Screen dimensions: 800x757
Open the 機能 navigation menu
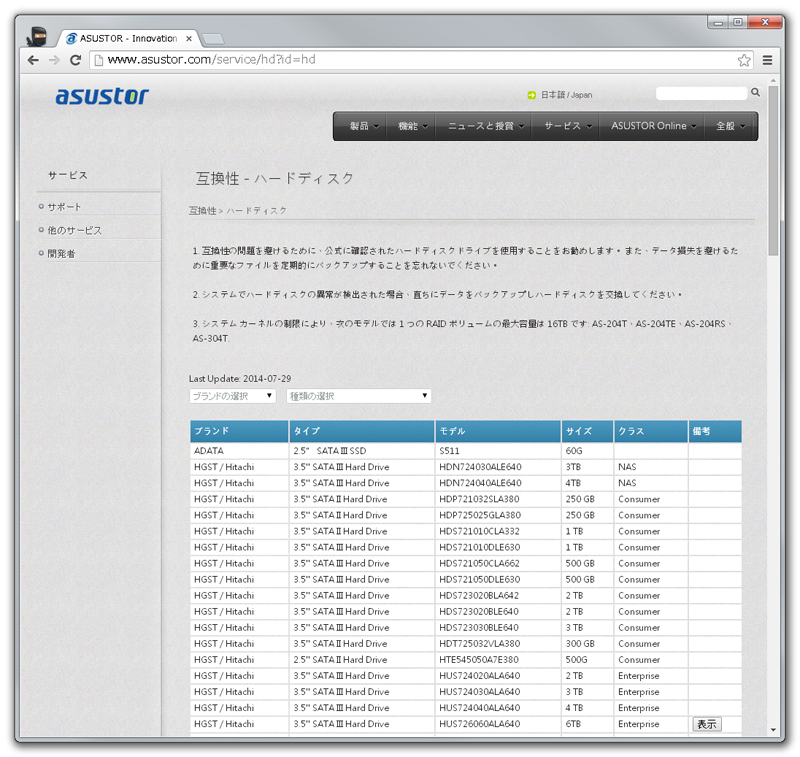412,126
